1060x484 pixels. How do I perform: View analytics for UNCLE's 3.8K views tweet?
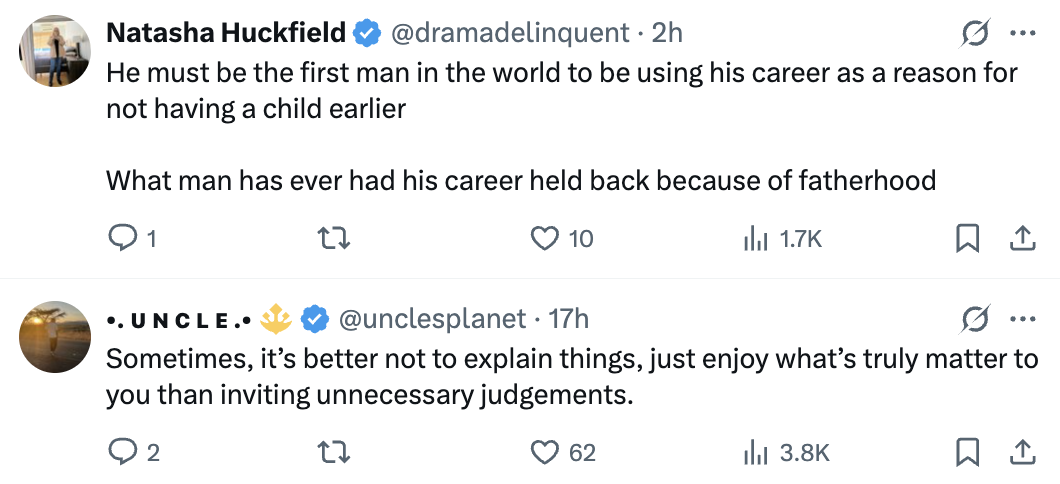[754, 452]
